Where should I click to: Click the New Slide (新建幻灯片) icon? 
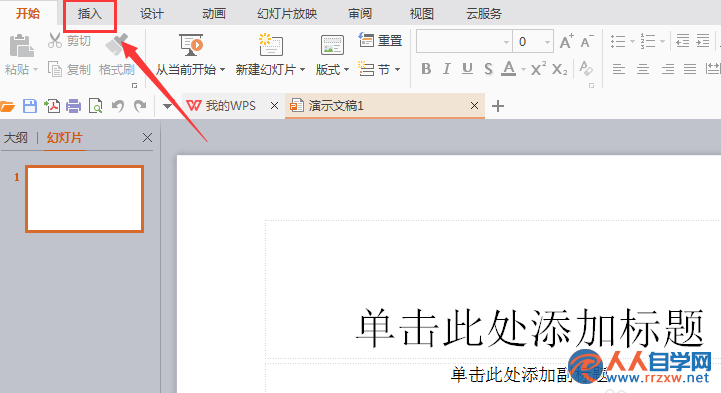[x=270, y=45]
